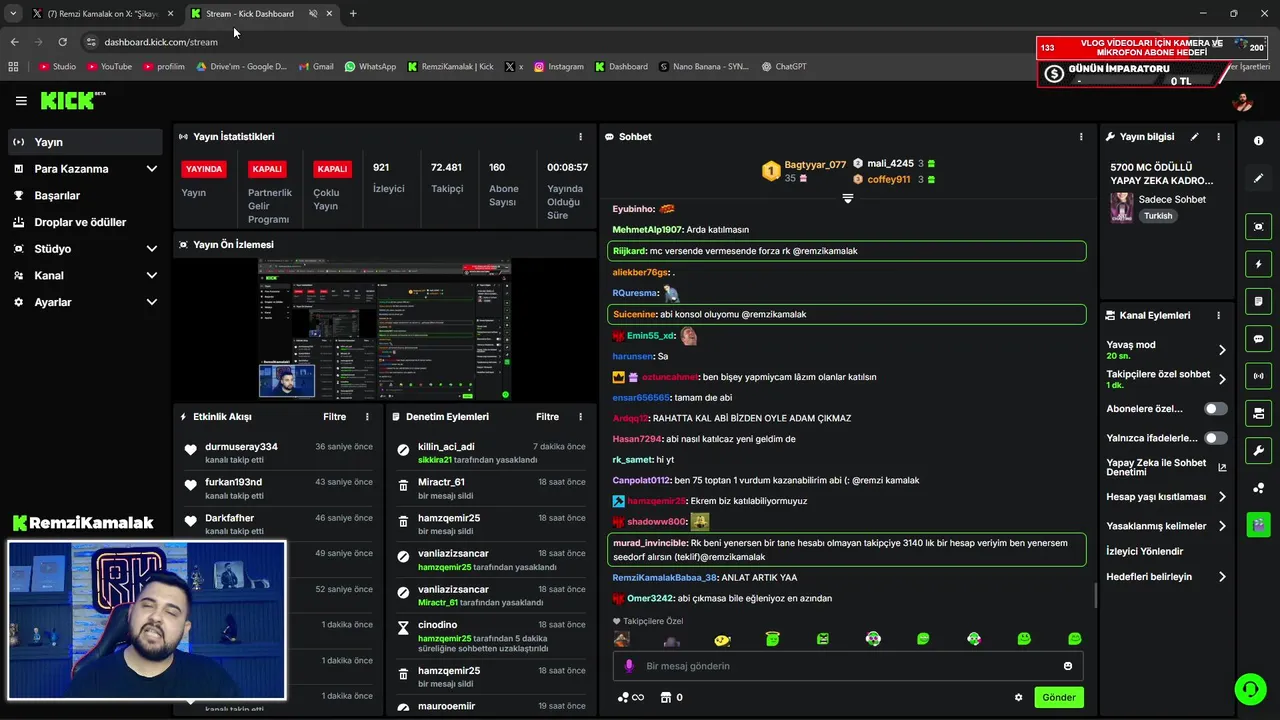Open the Etkinlik Akışı three-dot menu
The height and width of the screenshot is (720, 1280).
point(367,417)
